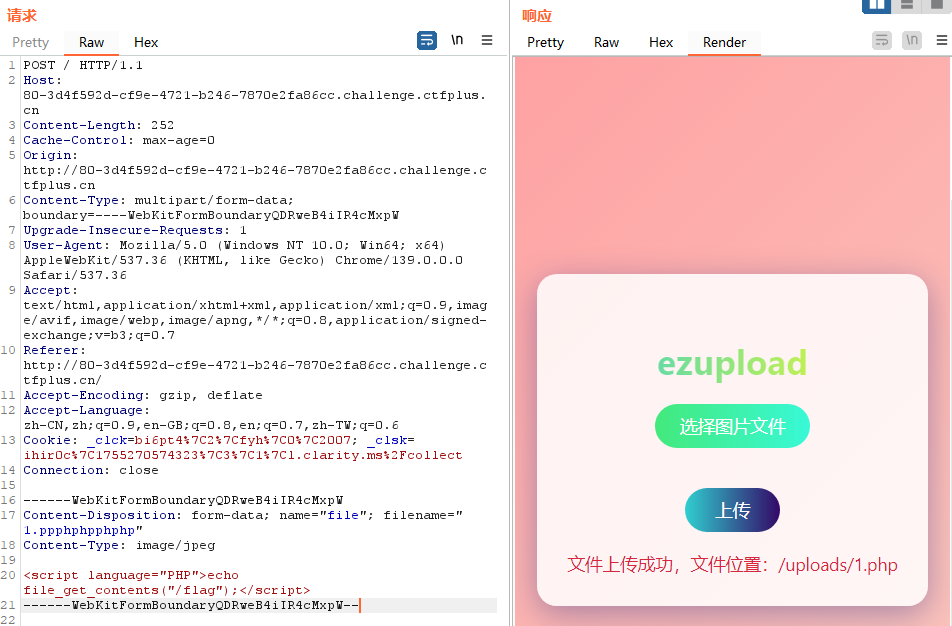Select the side-by-side layout icon

pyautogui.click(x=876, y=5)
